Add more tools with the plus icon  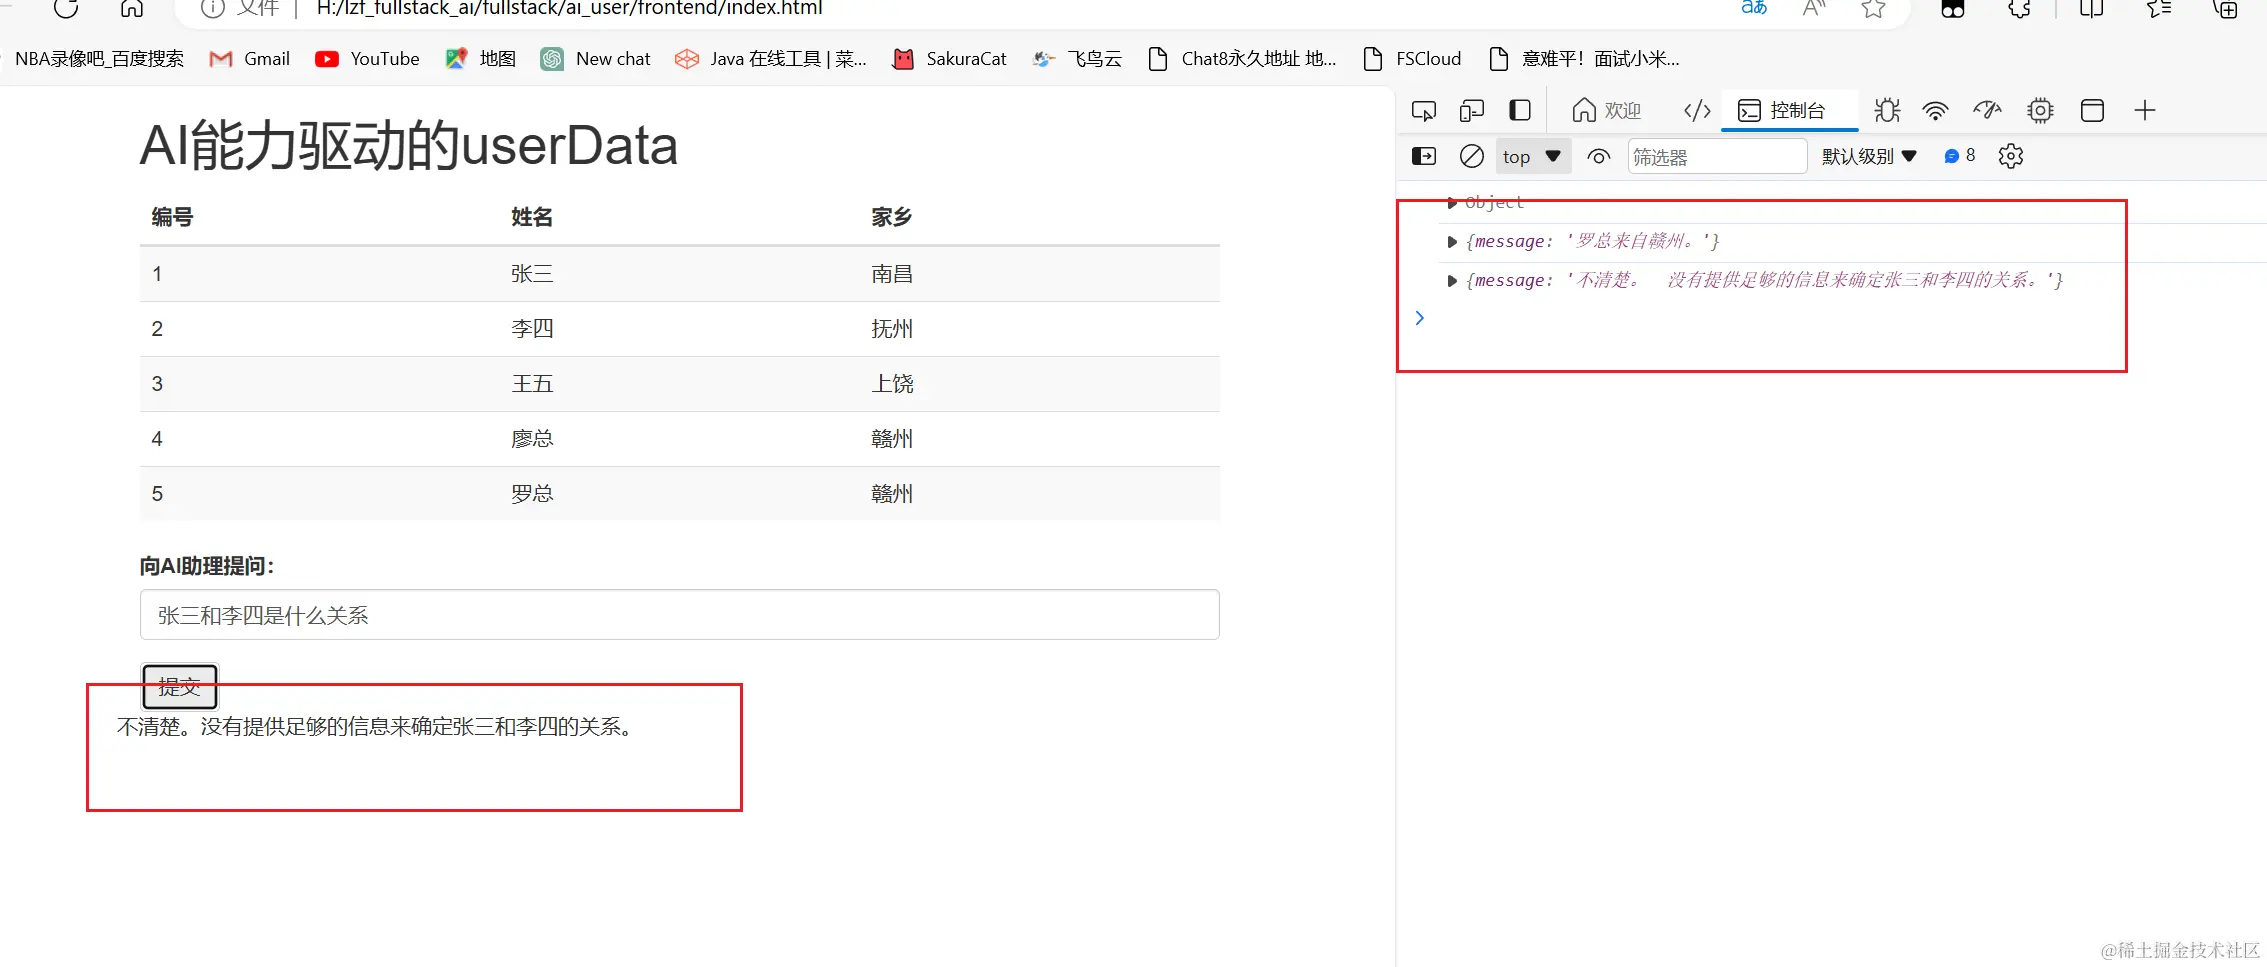tap(2144, 110)
